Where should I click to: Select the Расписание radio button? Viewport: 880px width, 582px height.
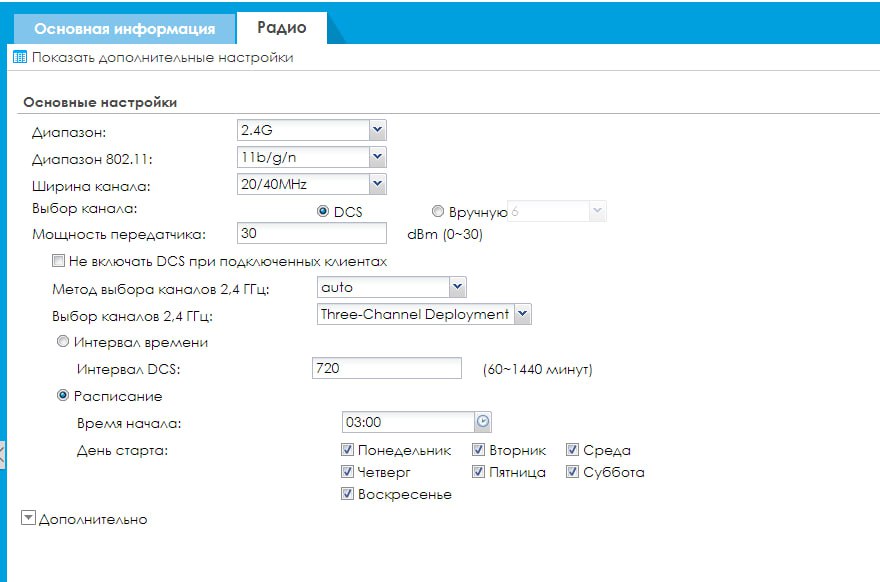tap(63, 395)
